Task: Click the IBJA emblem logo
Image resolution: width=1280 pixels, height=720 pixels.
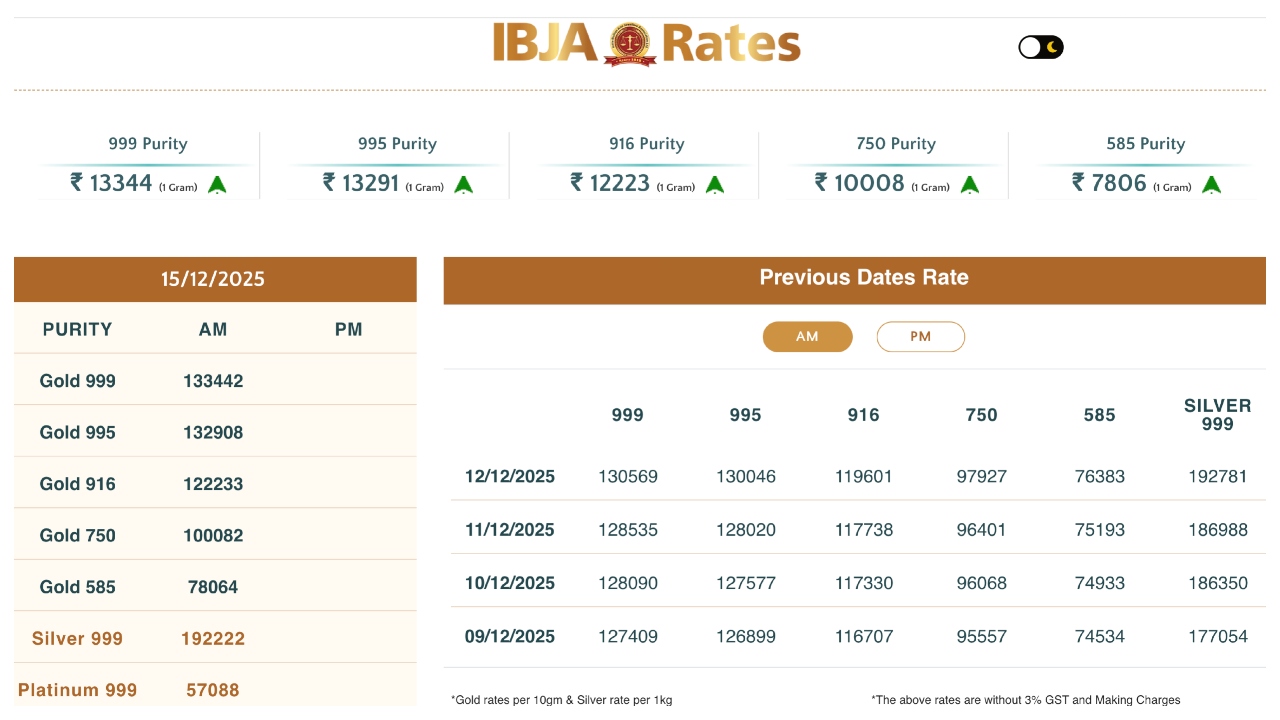Action: [x=630, y=44]
